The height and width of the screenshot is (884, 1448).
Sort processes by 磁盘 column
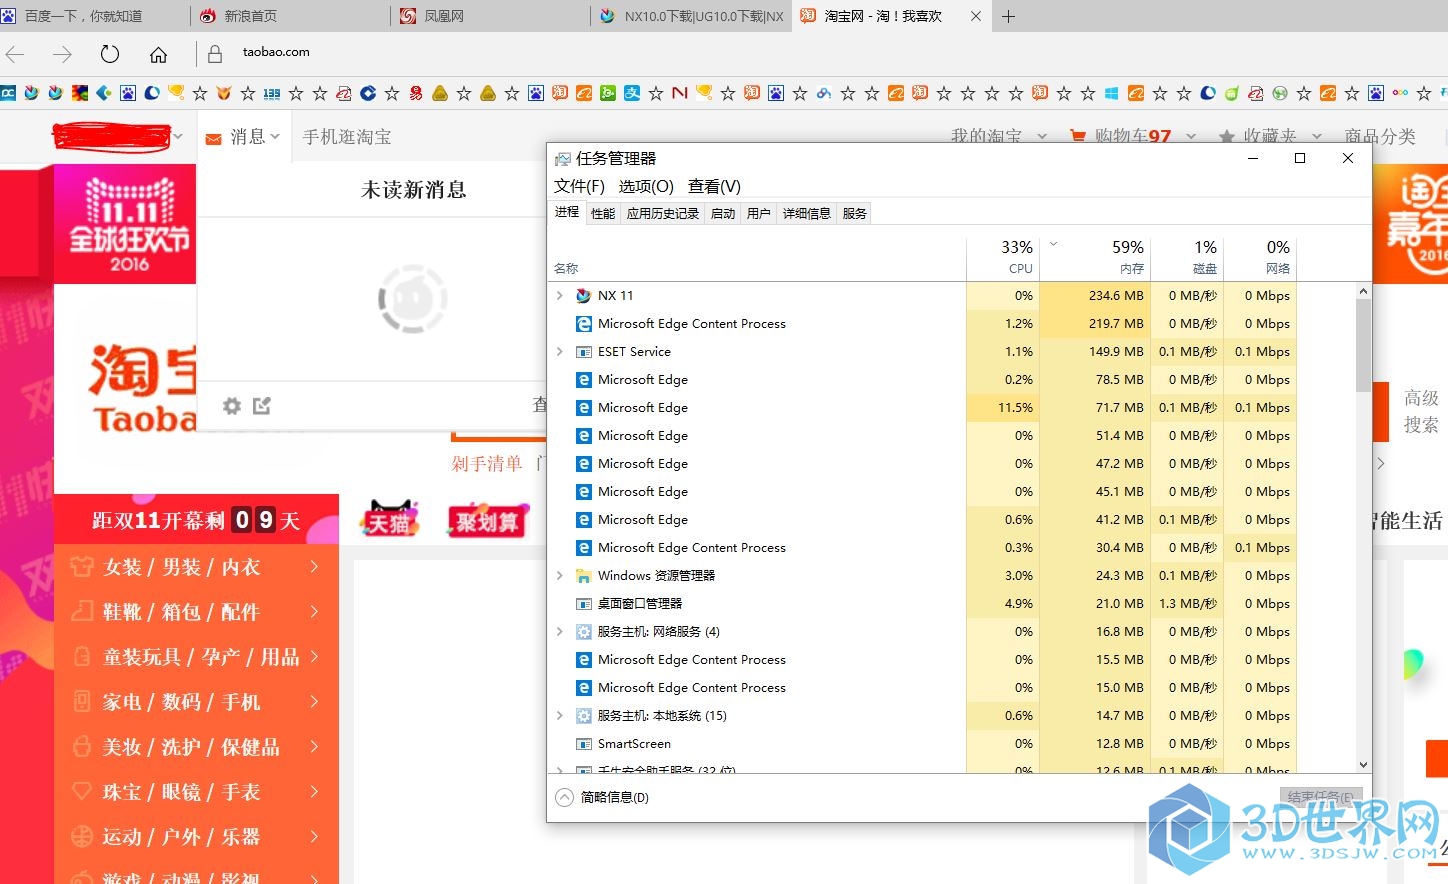click(1187, 257)
